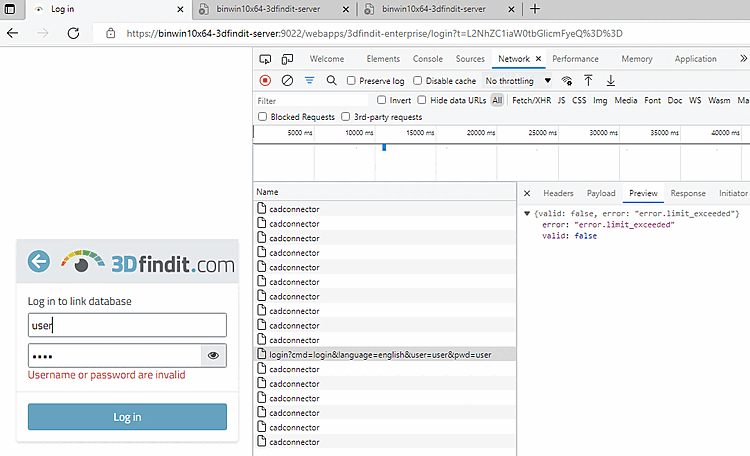Click the browser back arrow
The width and height of the screenshot is (750, 456).
tap(12, 33)
